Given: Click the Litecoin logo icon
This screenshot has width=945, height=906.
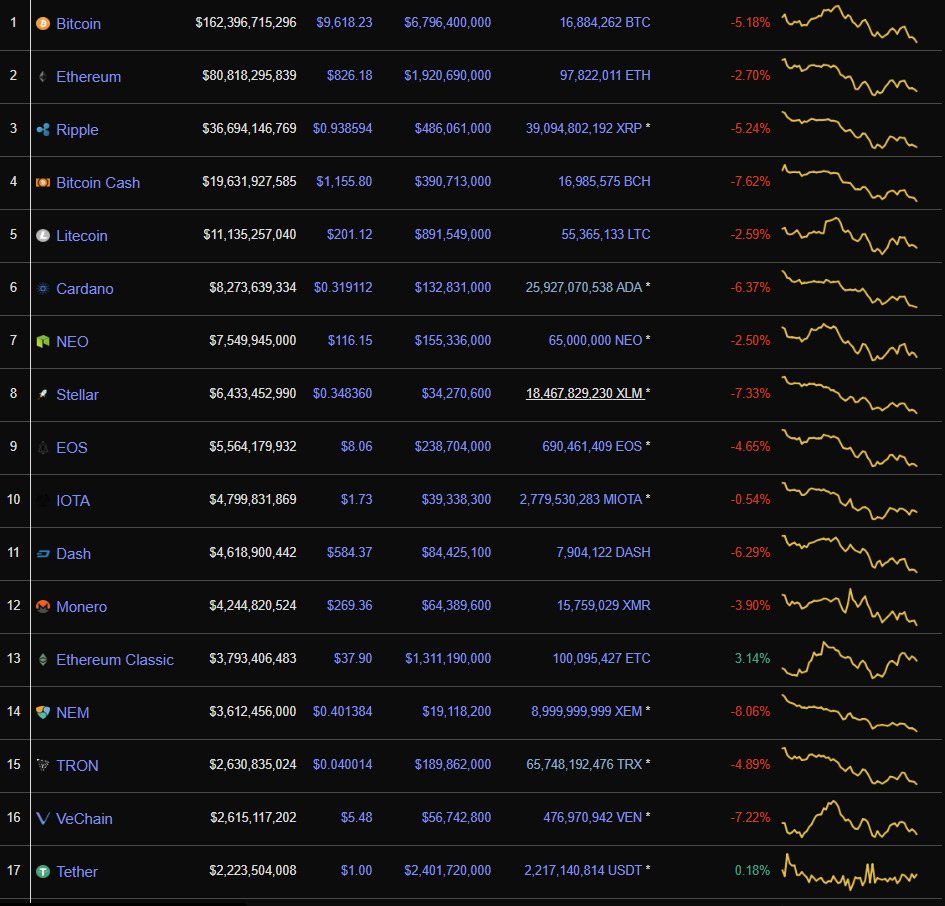Looking at the screenshot, I should coord(43,235).
